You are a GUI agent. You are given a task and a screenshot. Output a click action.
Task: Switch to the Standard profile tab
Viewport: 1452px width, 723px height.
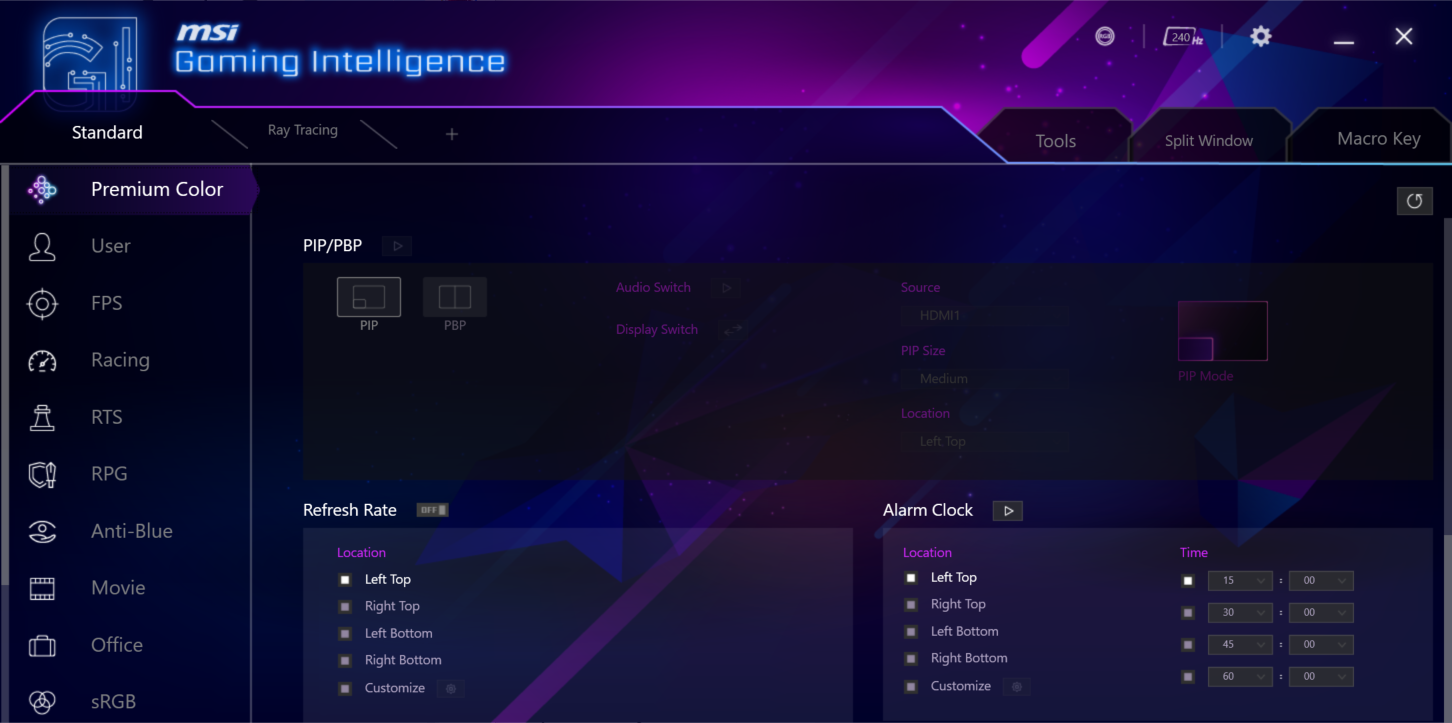coord(107,133)
